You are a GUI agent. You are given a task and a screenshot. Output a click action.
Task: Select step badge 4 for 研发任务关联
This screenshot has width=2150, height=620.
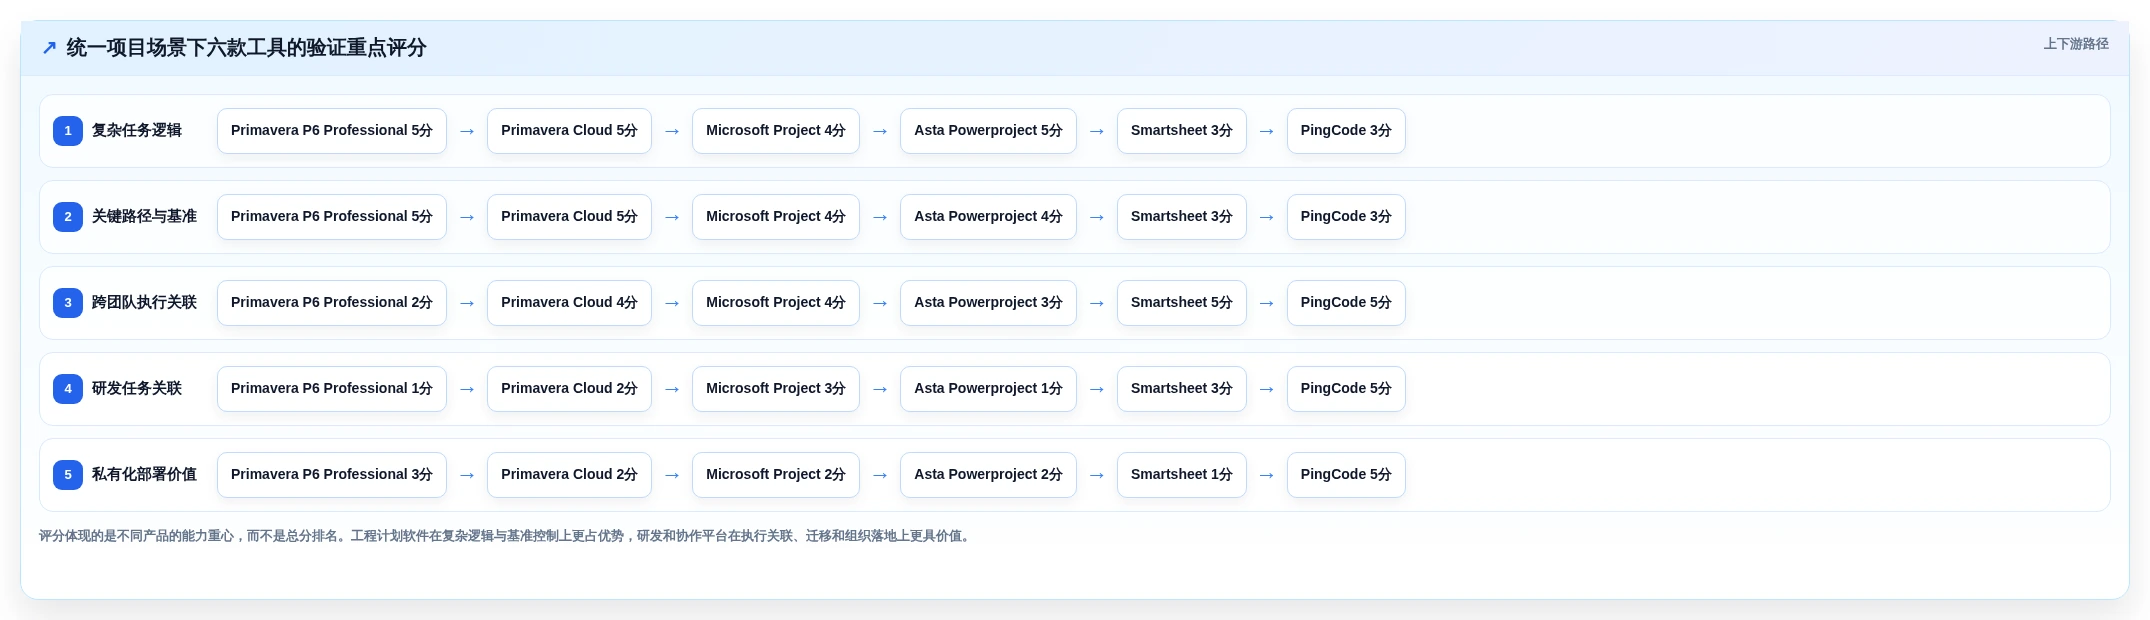pyautogui.click(x=68, y=389)
